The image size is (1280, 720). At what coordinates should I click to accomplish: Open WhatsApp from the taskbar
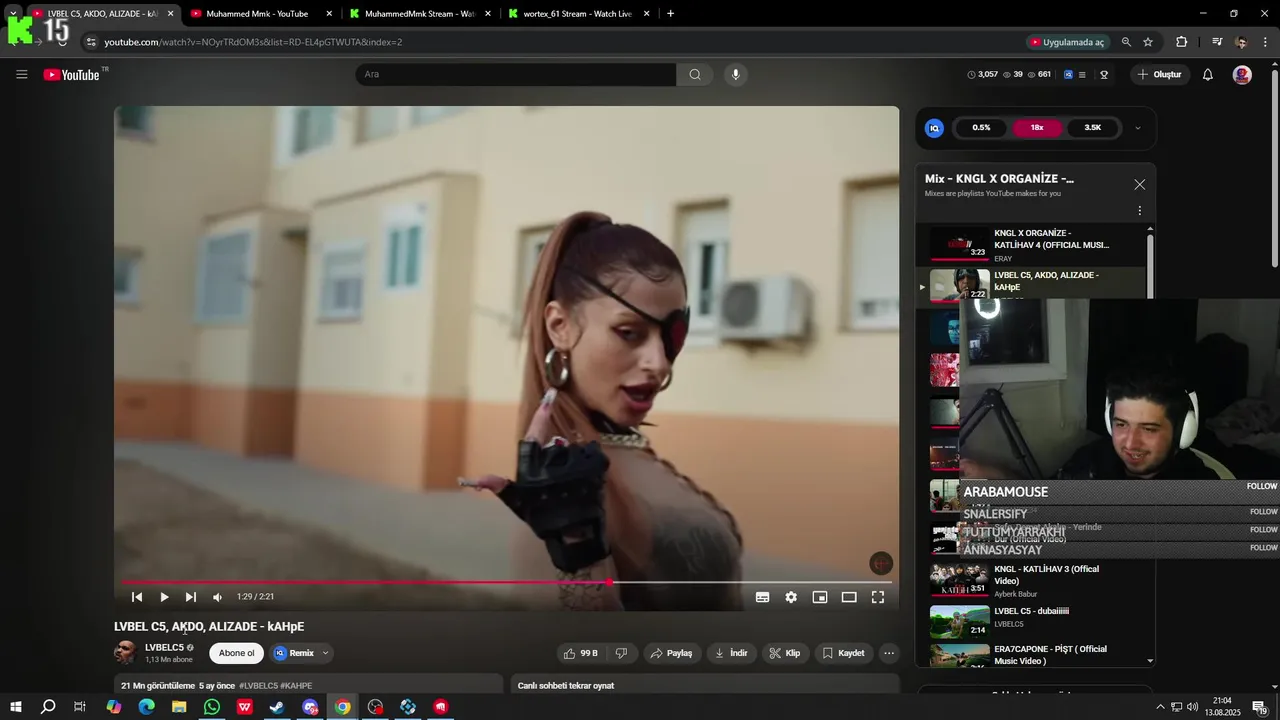pos(212,707)
